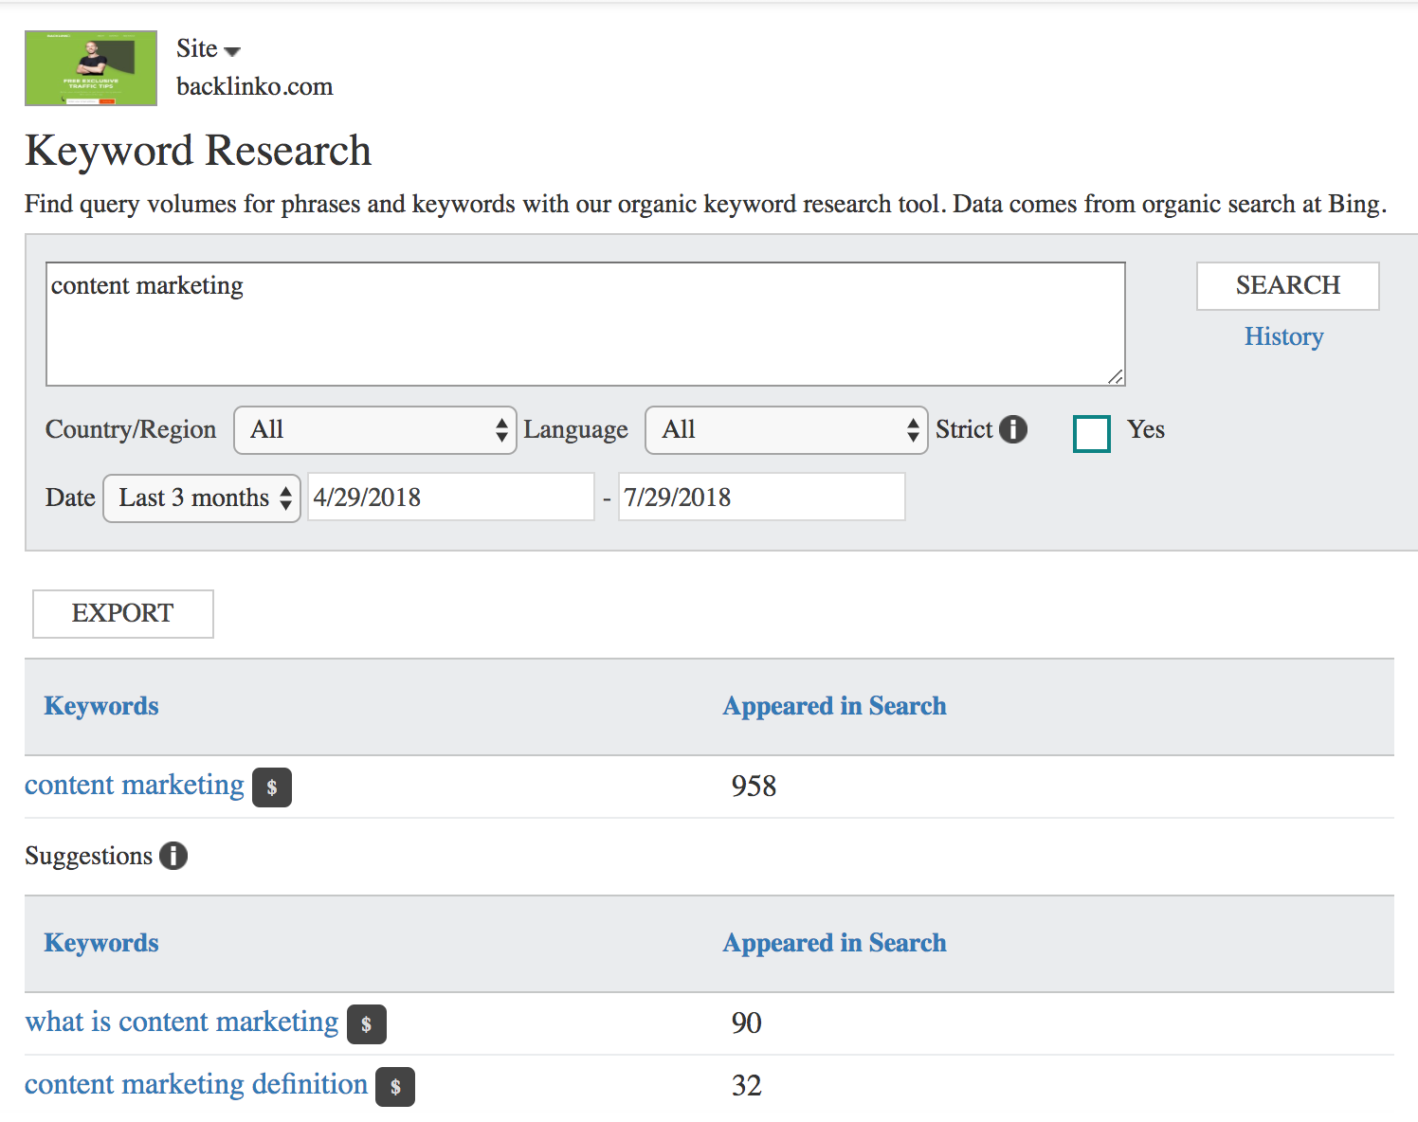Click the dollar icon after "content marketing definition"
This screenshot has width=1418, height=1122.
(395, 1087)
